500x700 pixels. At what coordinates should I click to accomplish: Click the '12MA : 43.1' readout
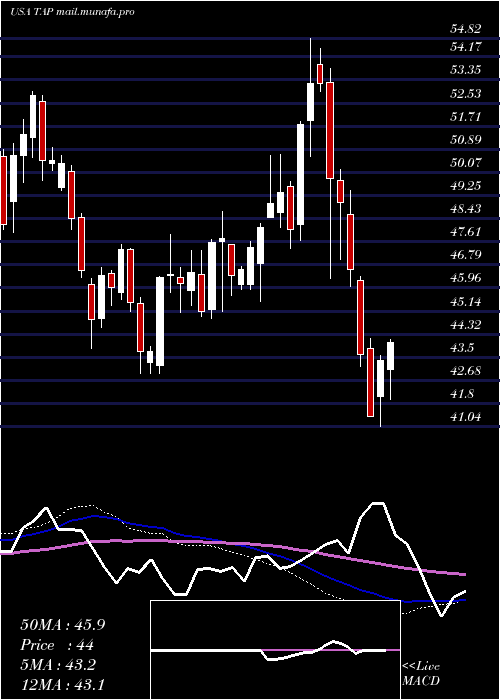pos(62,684)
